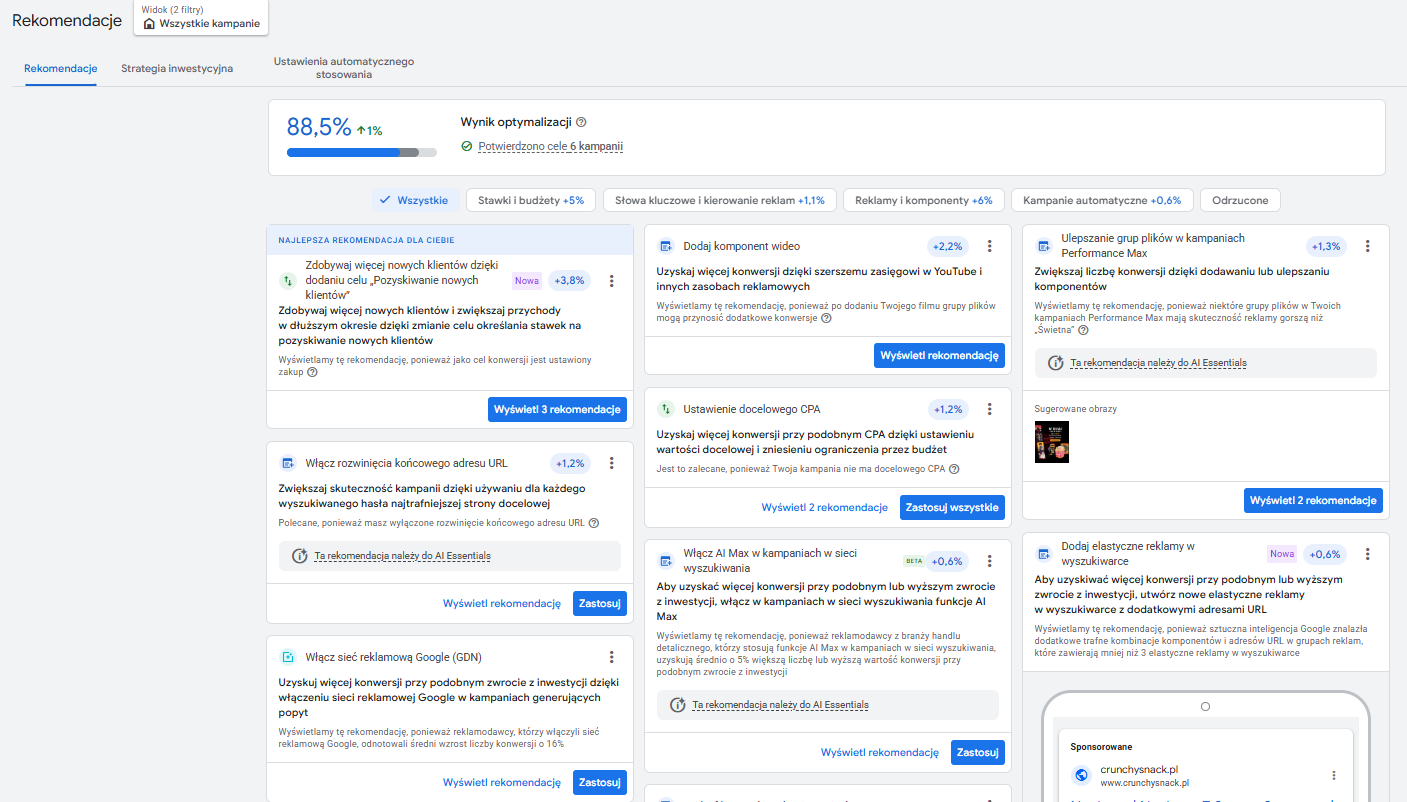Open more options for 'Zdobywaj więcej nowych klientów' card
This screenshot has width=1407, height=802.
point(612,281)
